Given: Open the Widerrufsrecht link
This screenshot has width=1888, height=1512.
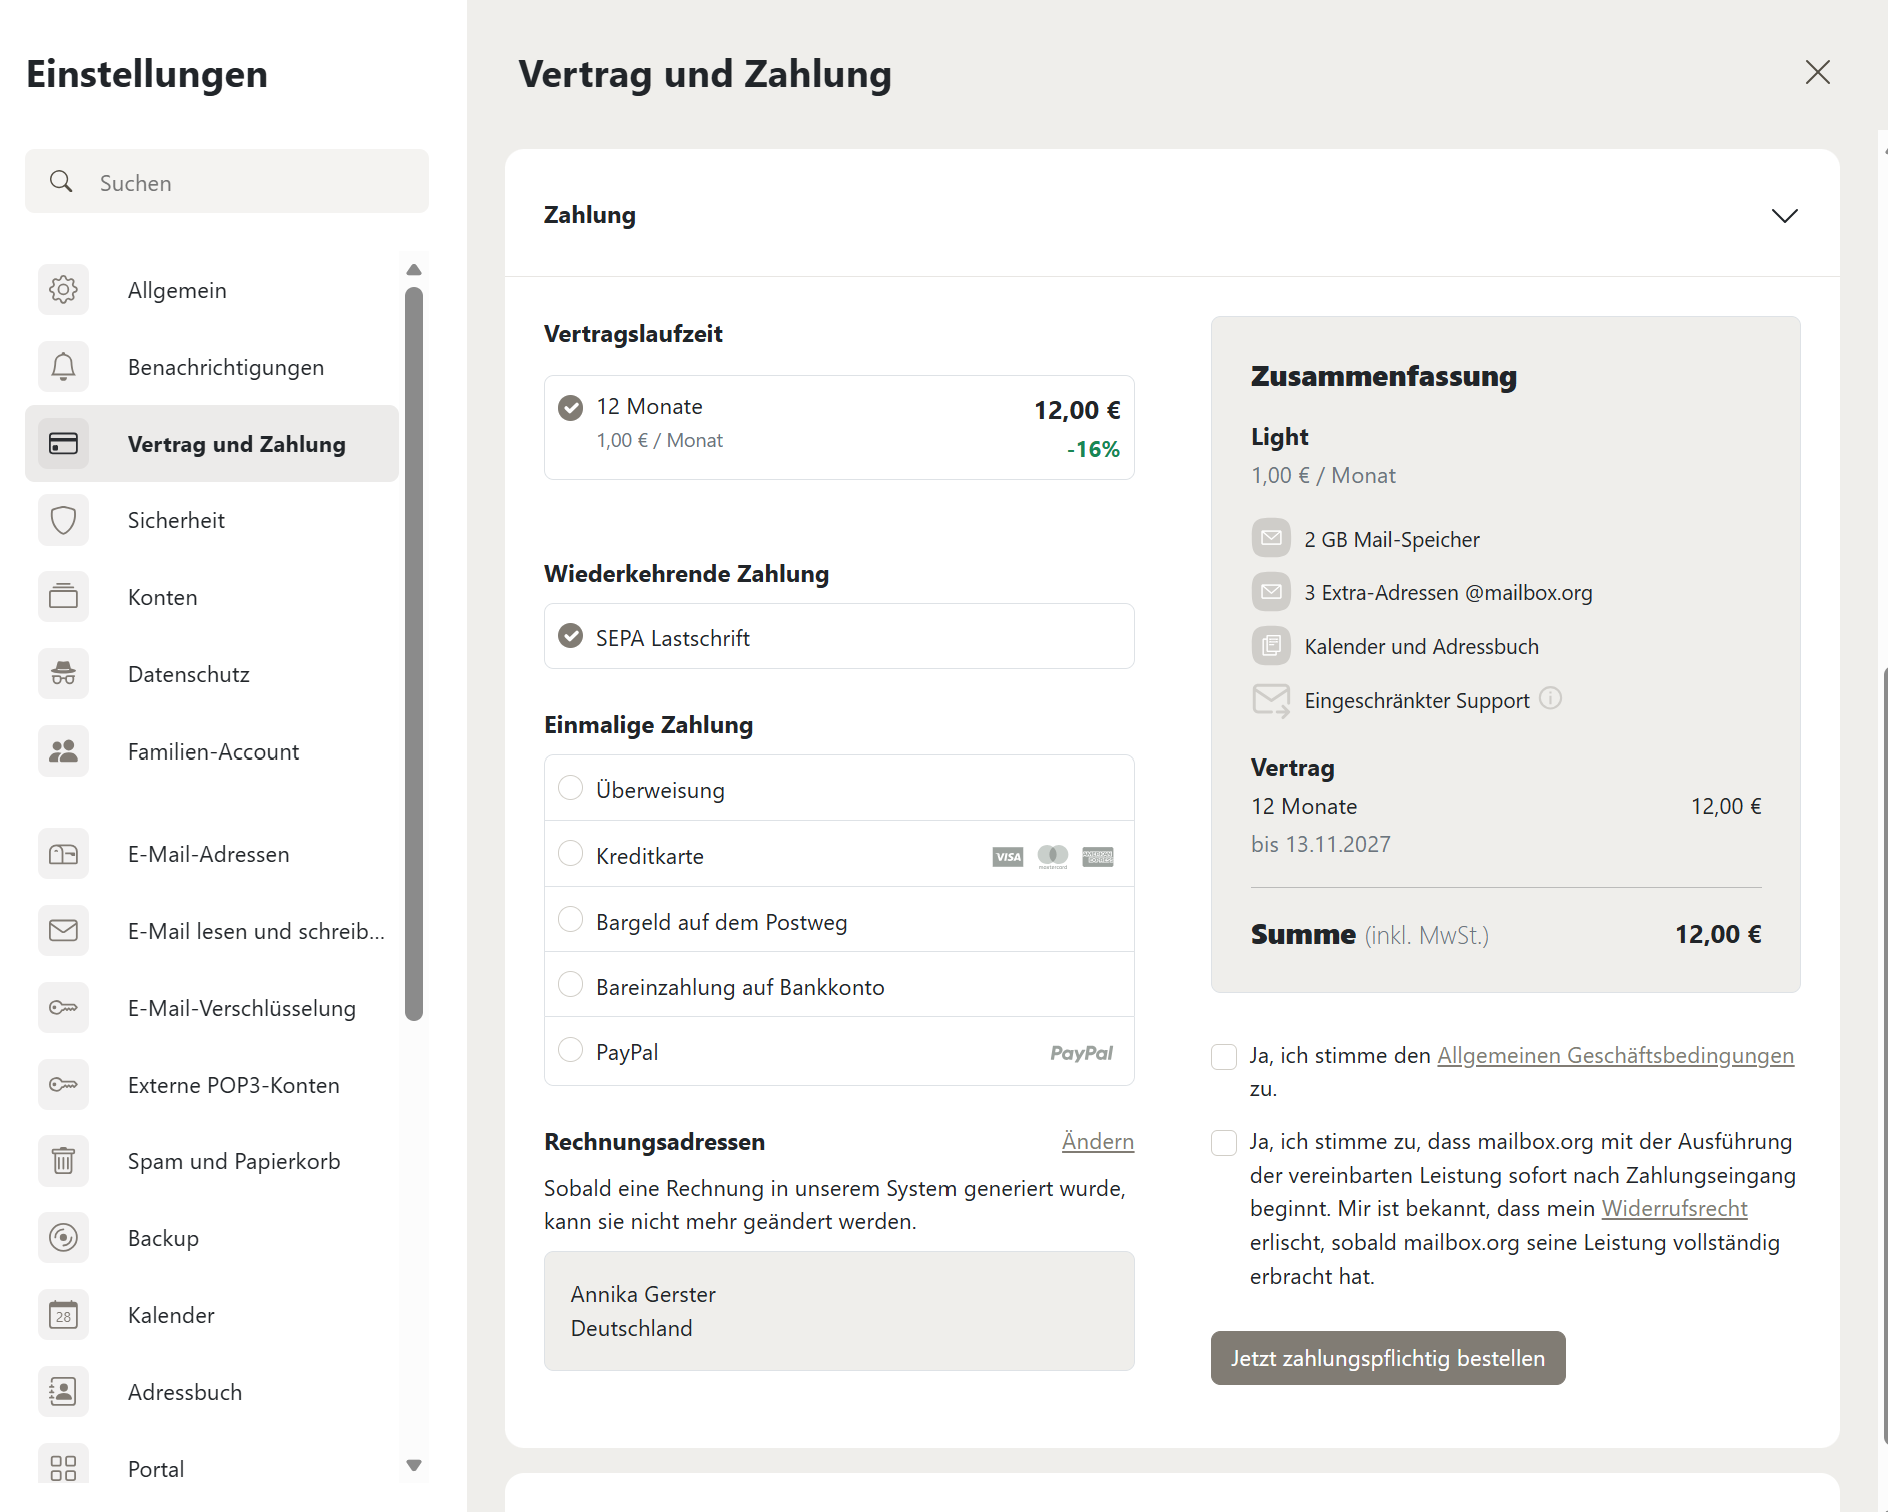Looking at the screenshot, I should pyautogui.click(x=1674, y=1209).
